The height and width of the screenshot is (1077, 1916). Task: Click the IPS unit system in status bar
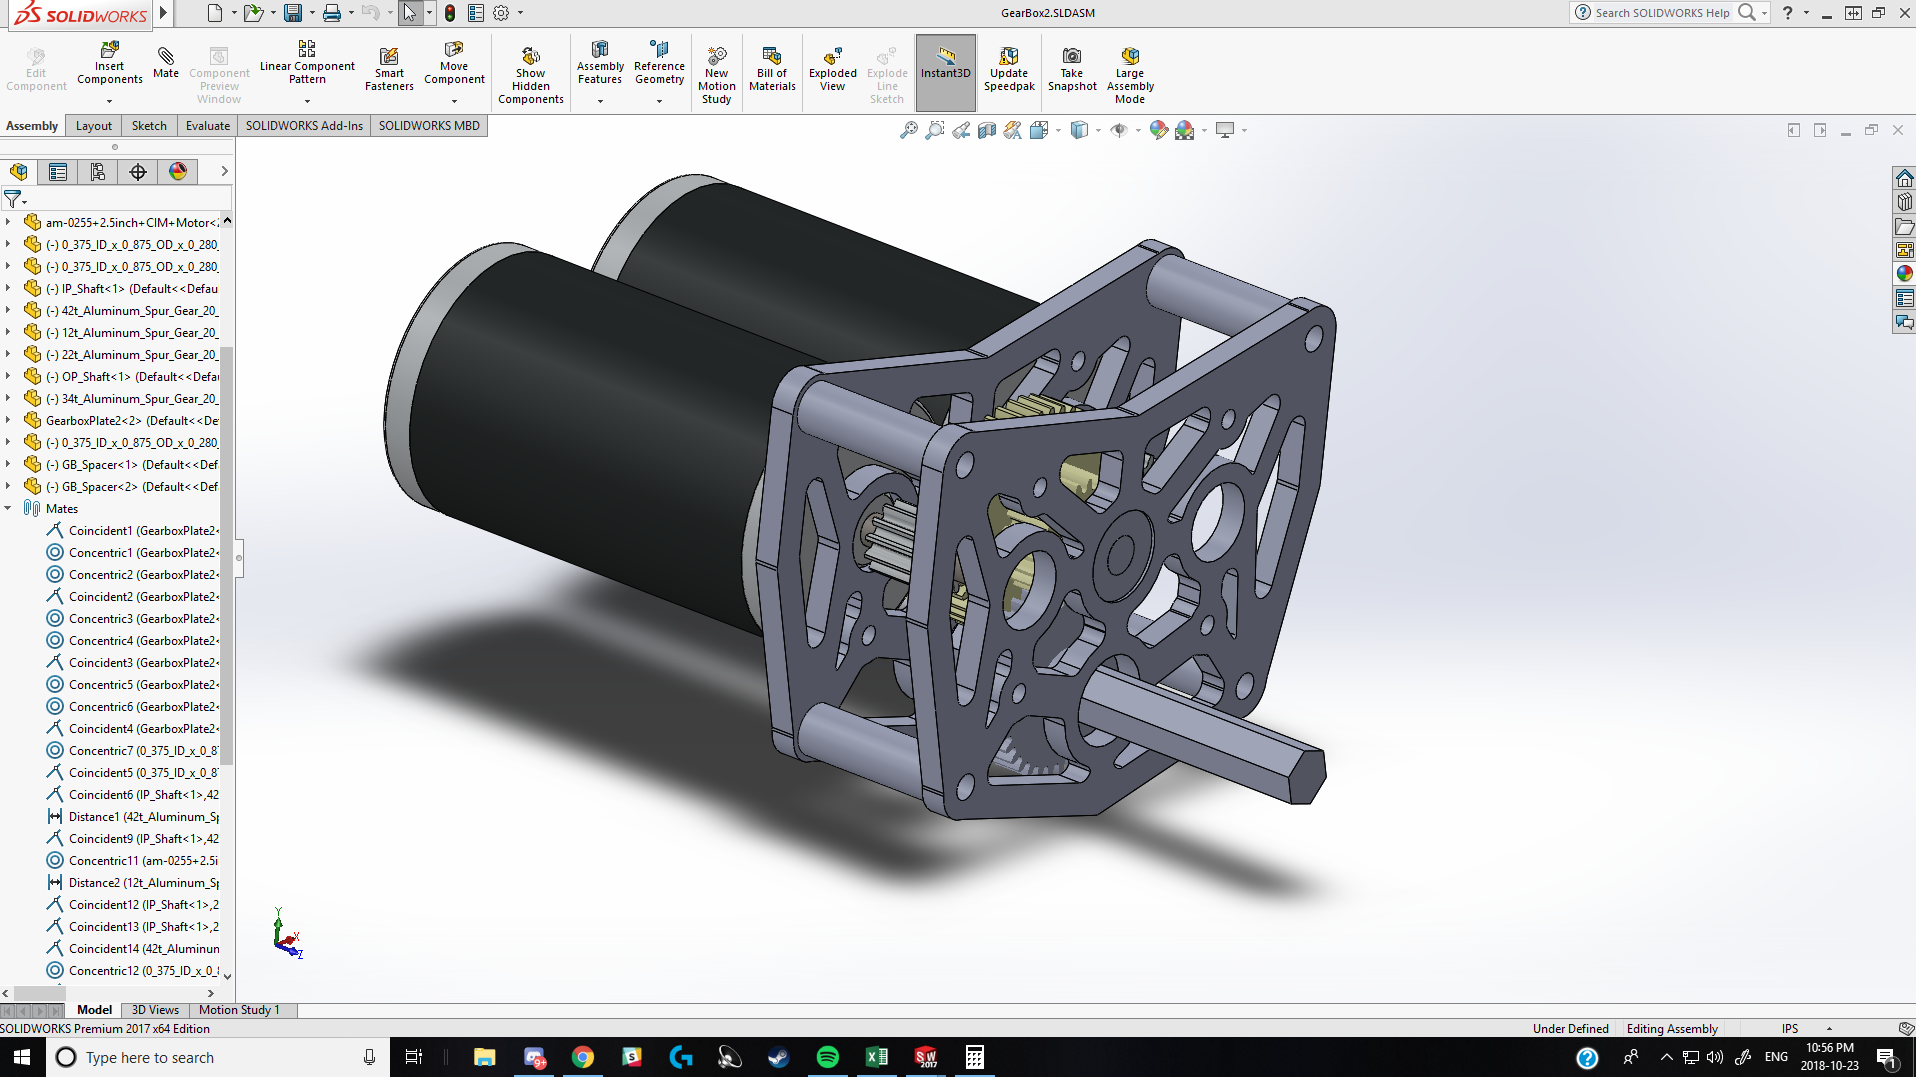(1790, 1029)
